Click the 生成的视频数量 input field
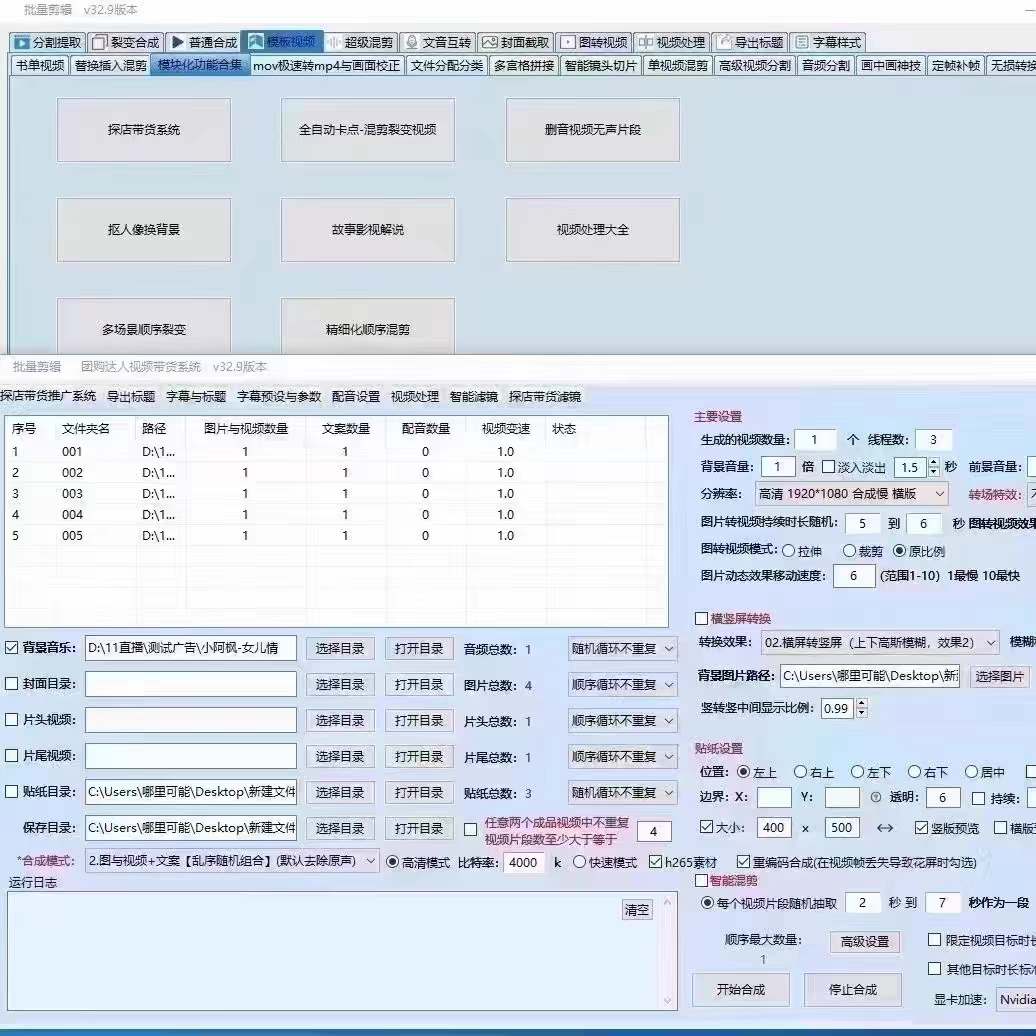 (815, 439)
